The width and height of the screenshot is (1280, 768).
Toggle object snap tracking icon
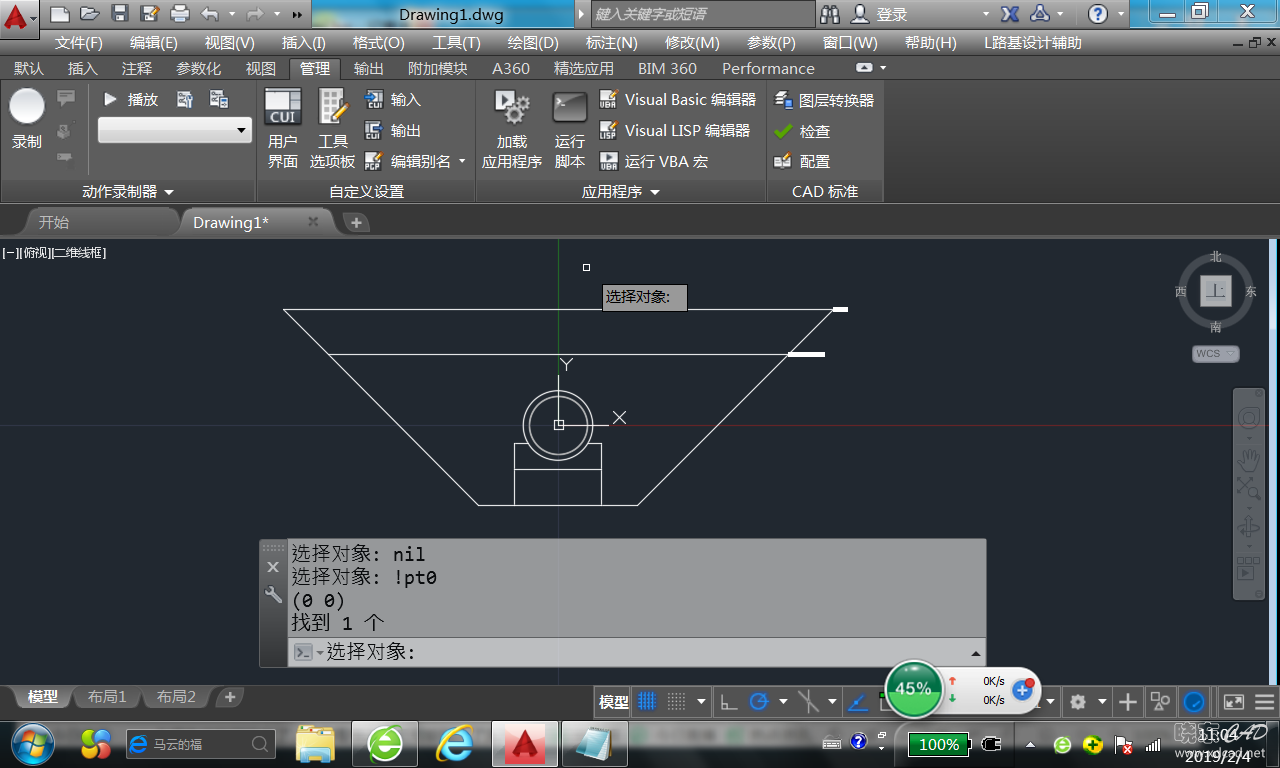point(858,701)
